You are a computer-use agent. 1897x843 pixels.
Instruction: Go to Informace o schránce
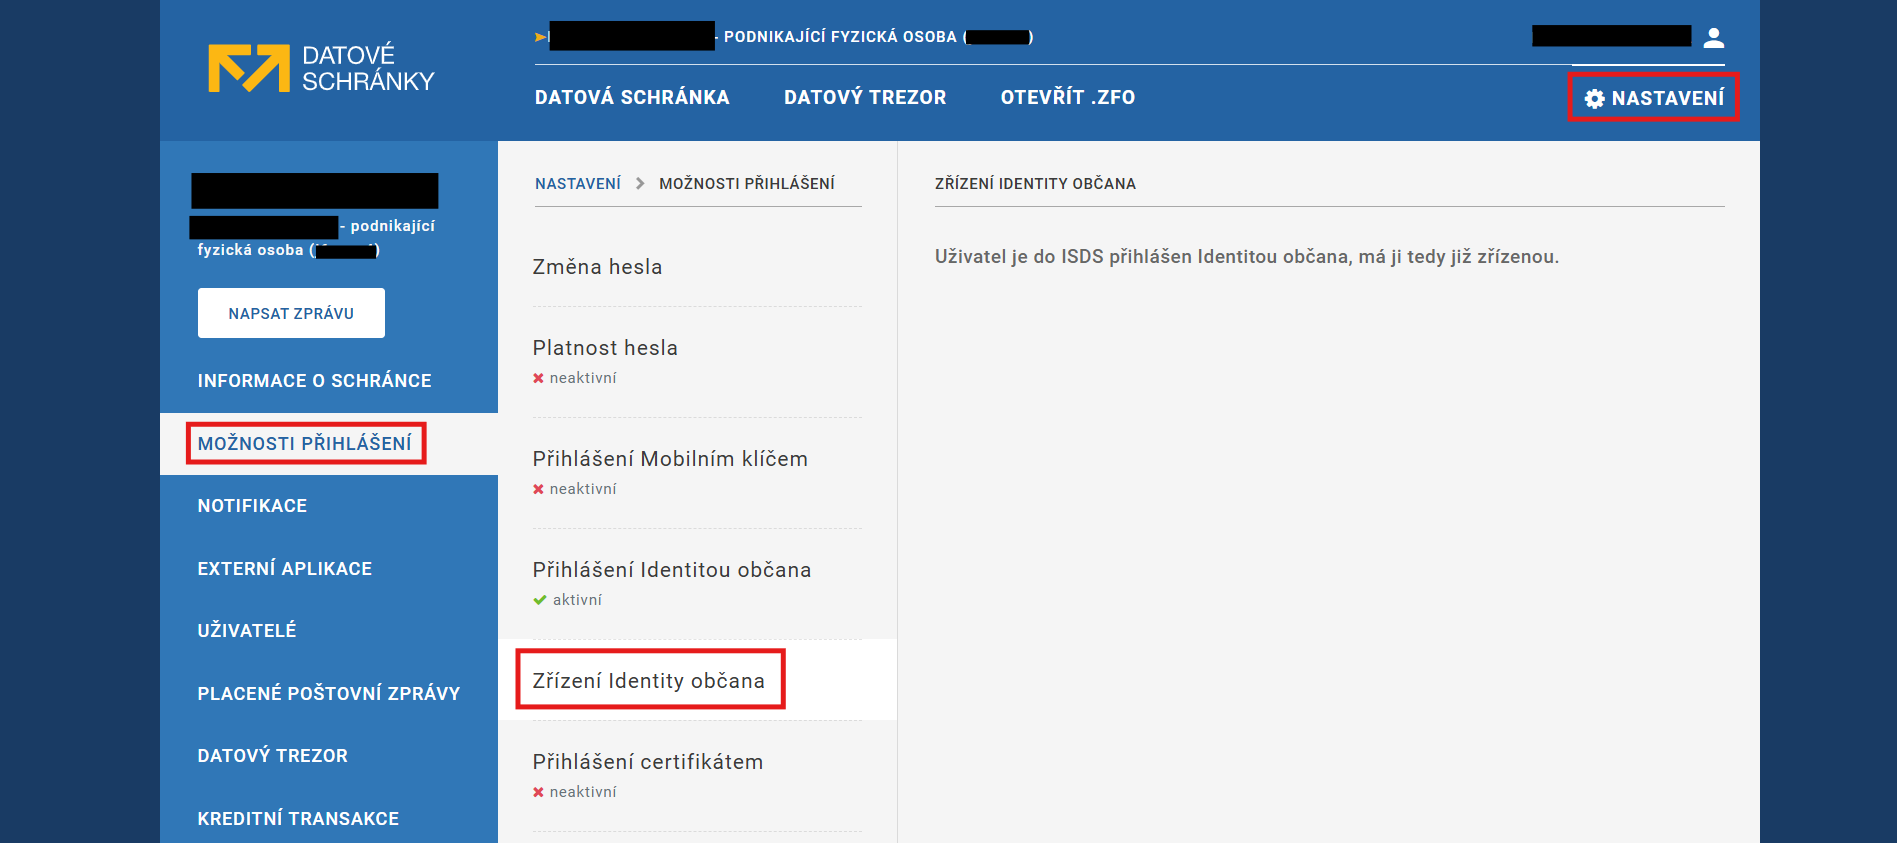[314, 381]
